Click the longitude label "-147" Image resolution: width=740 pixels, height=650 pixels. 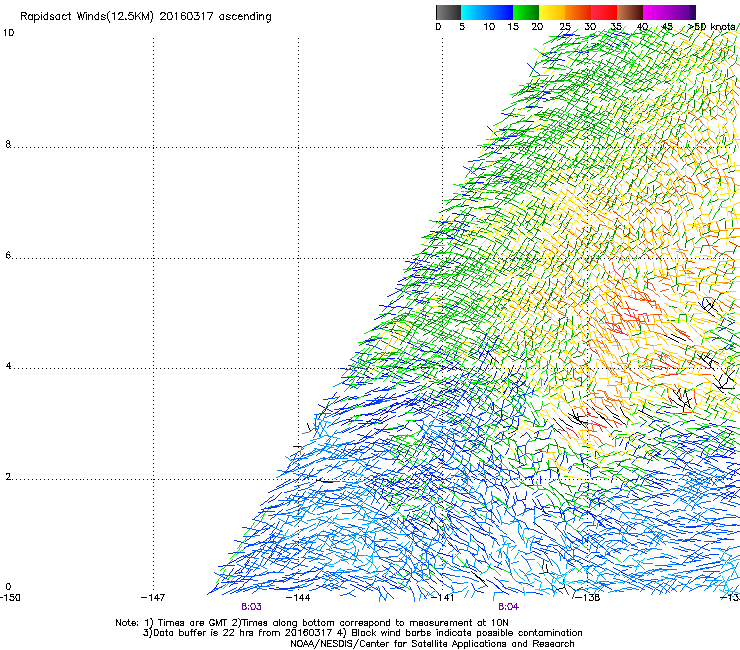point(153,598)
